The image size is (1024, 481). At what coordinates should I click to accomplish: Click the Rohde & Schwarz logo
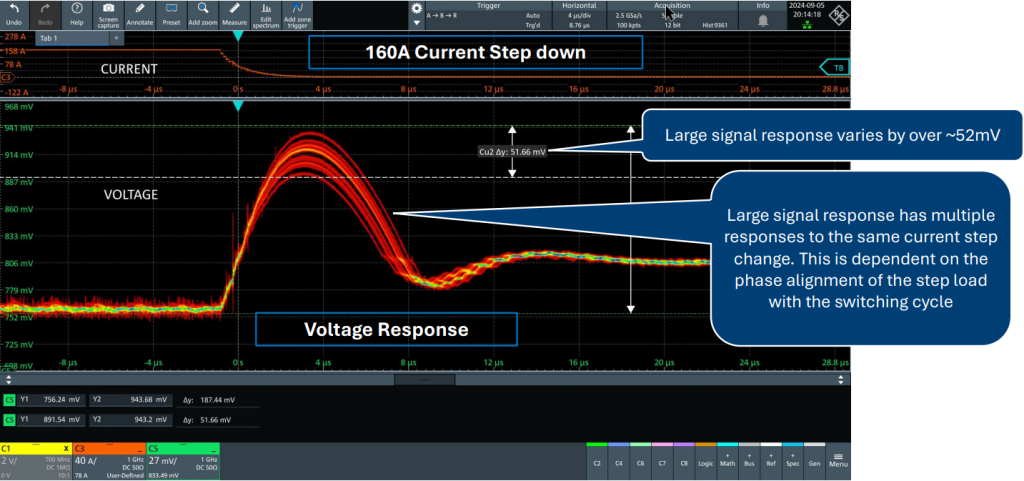click(837, 16)
